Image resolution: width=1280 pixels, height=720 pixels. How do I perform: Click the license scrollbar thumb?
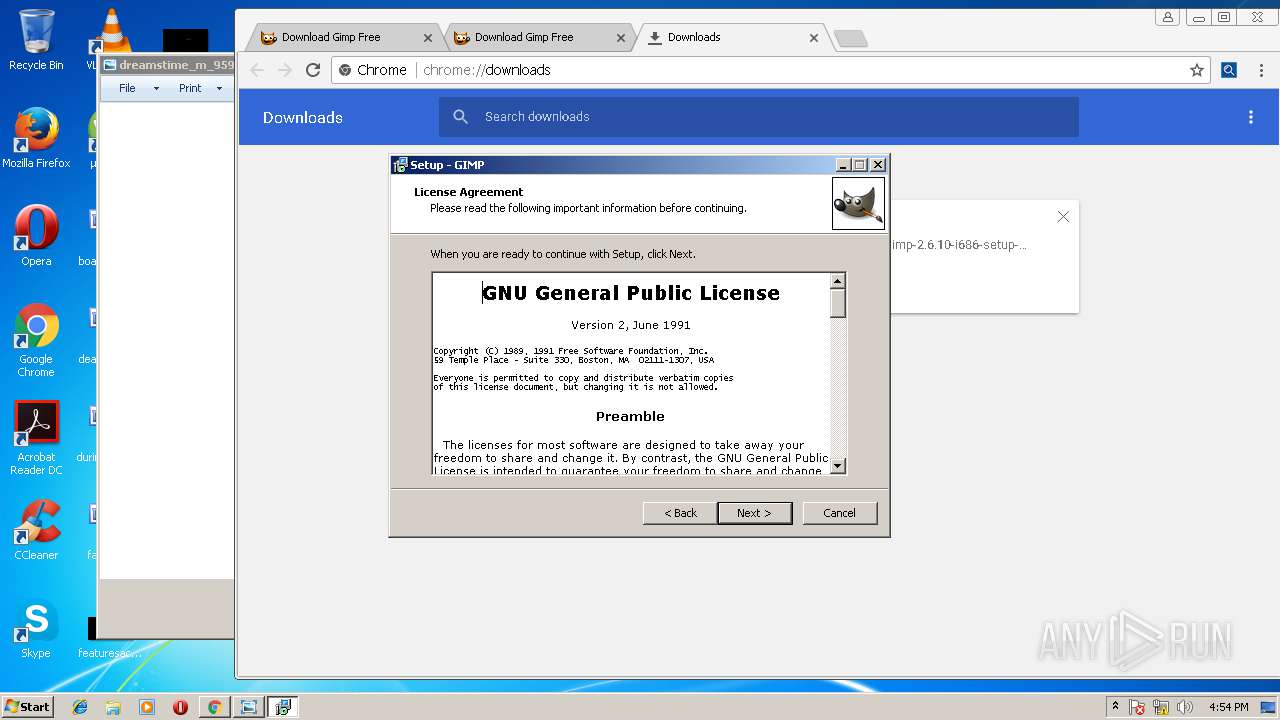pyautogui.click(x=838, y=303)
